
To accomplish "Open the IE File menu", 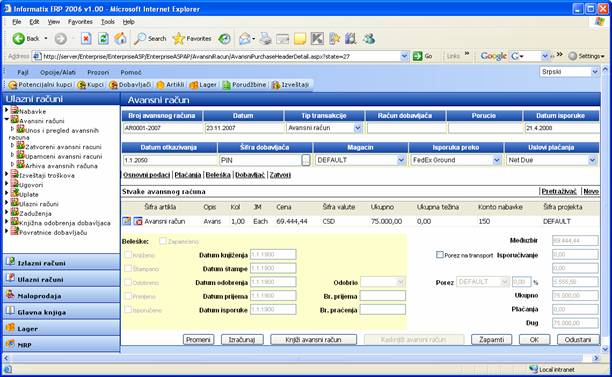I will click(x=17, y=22).
